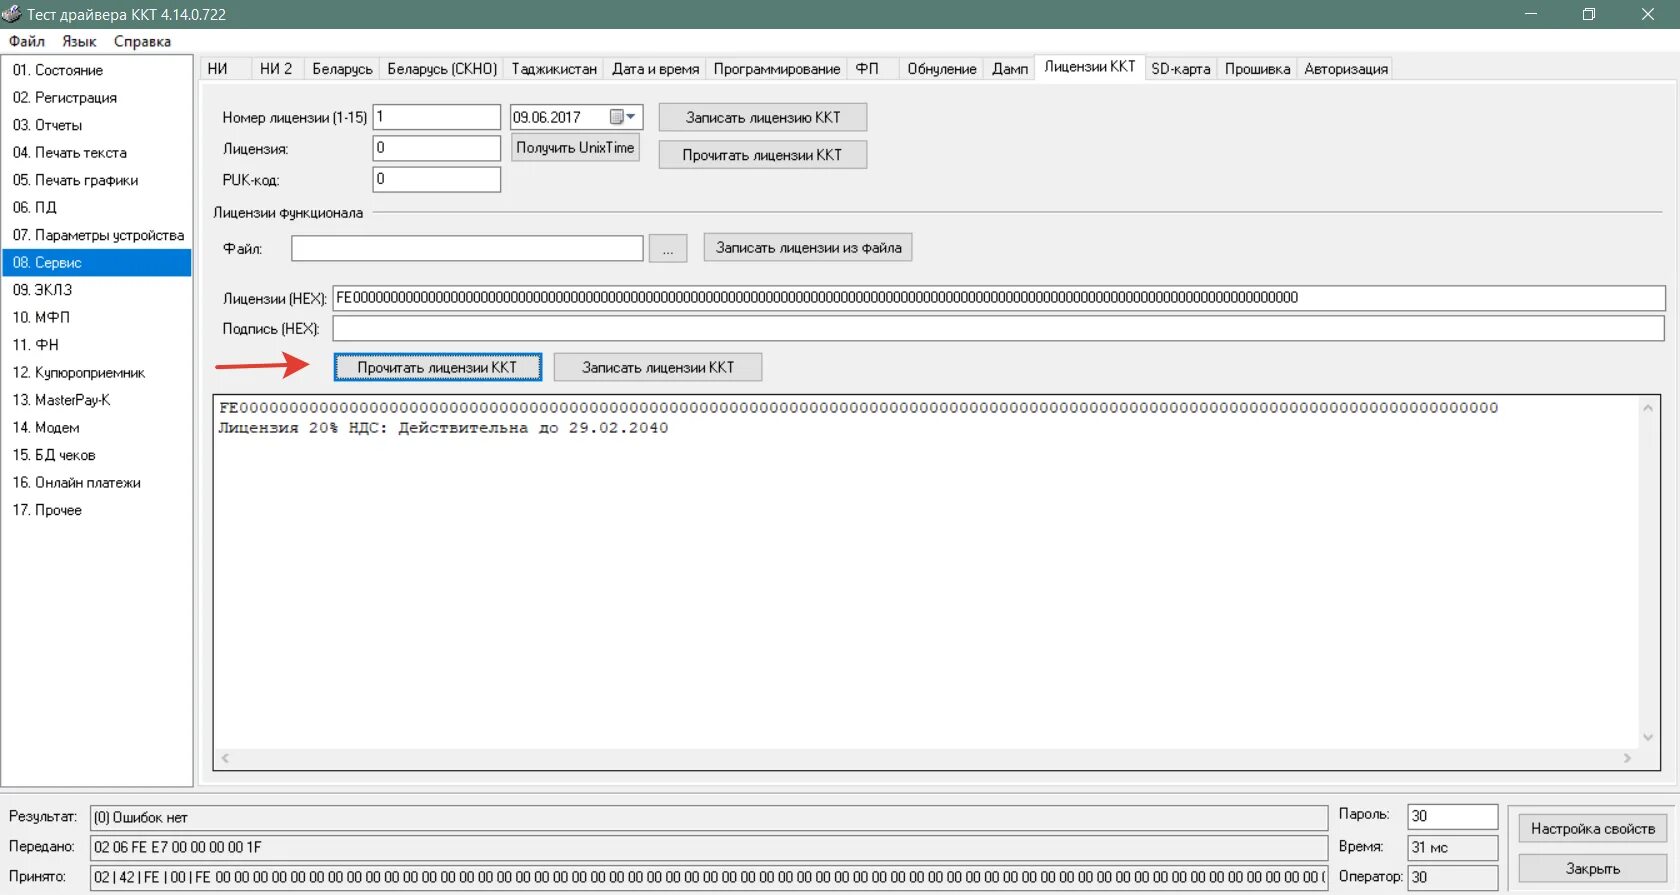
Task: Click the browse file '...' button
Action: 668,248
